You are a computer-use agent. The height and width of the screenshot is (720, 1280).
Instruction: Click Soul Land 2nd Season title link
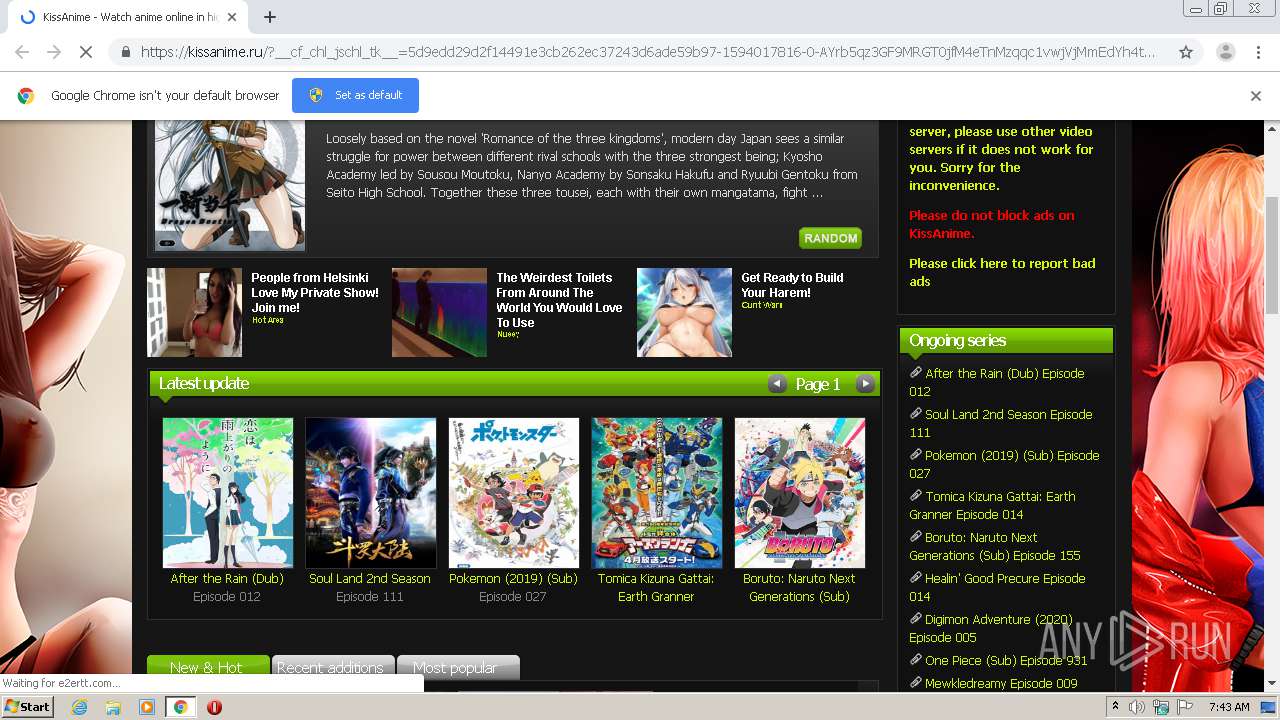click(370, 578)
